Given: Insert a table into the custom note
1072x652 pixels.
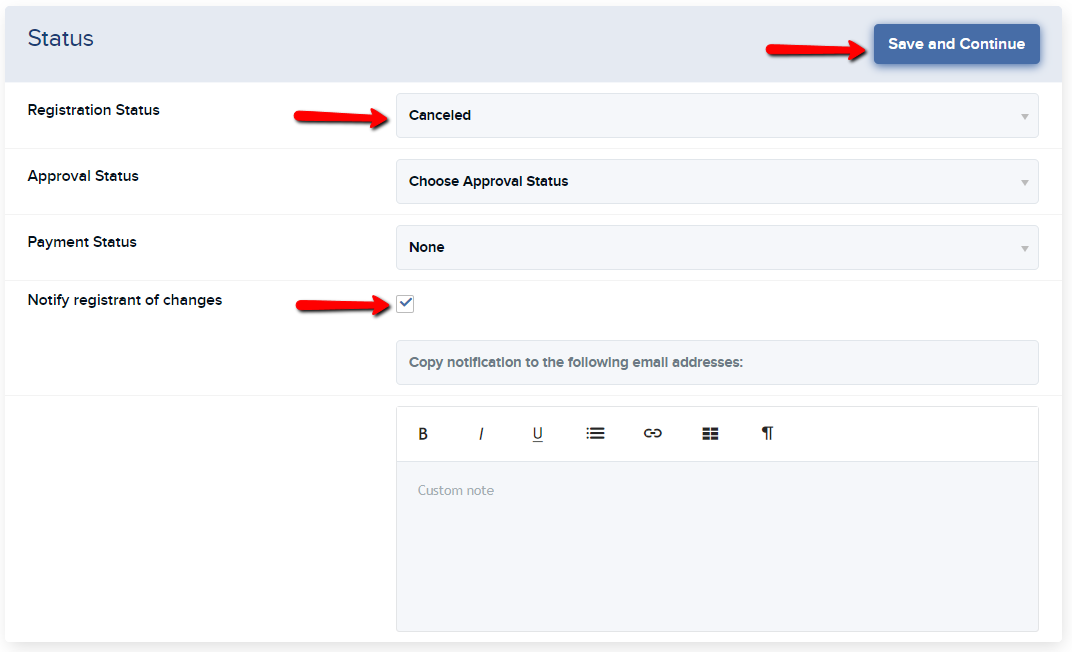Looking at the screenshot, I should 710,433.
